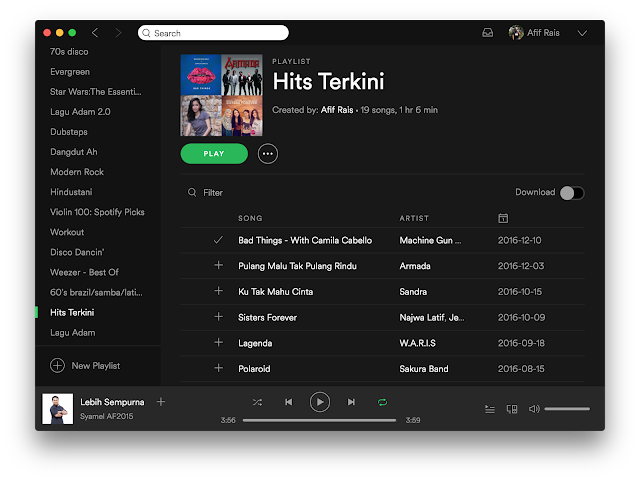
Task: Open the Dubsteps playlist
Action: click(69, 132)
